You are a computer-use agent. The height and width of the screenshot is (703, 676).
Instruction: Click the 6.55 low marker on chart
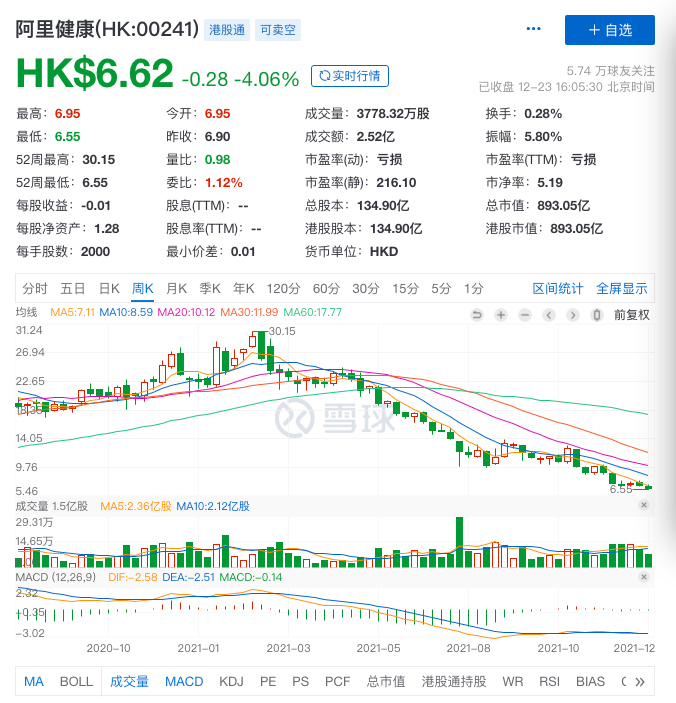click(x=621, y=489)
